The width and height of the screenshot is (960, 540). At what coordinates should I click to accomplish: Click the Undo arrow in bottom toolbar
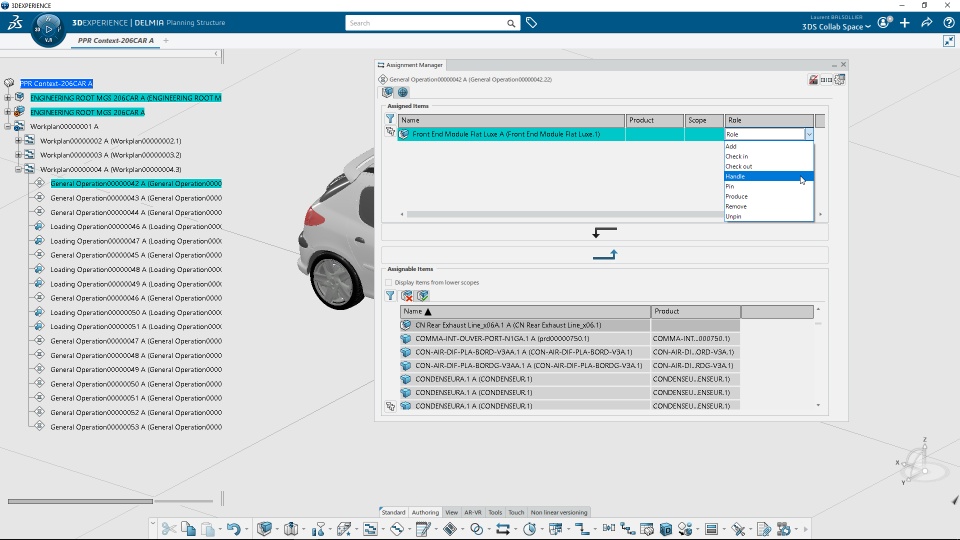pyautogui.click(x=233, y=529)
